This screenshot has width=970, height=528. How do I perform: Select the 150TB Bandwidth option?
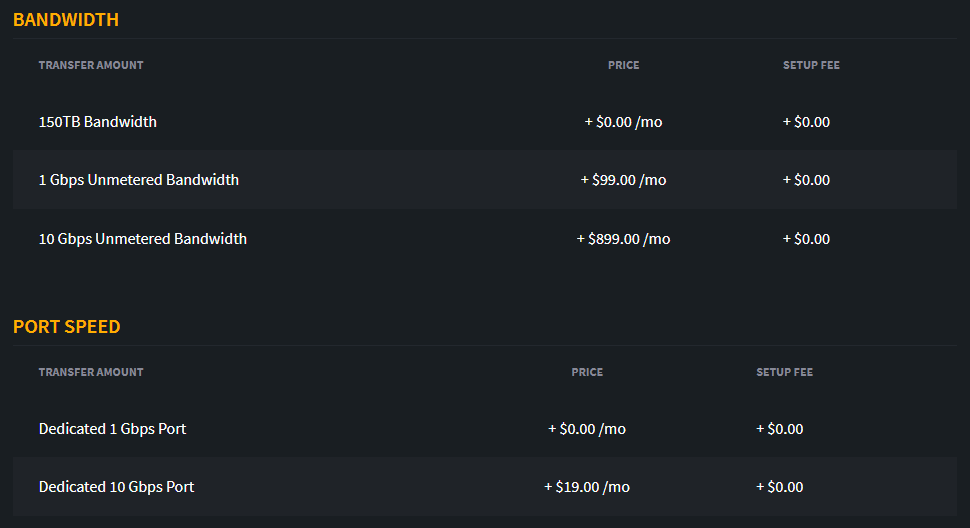click(484, 122)
